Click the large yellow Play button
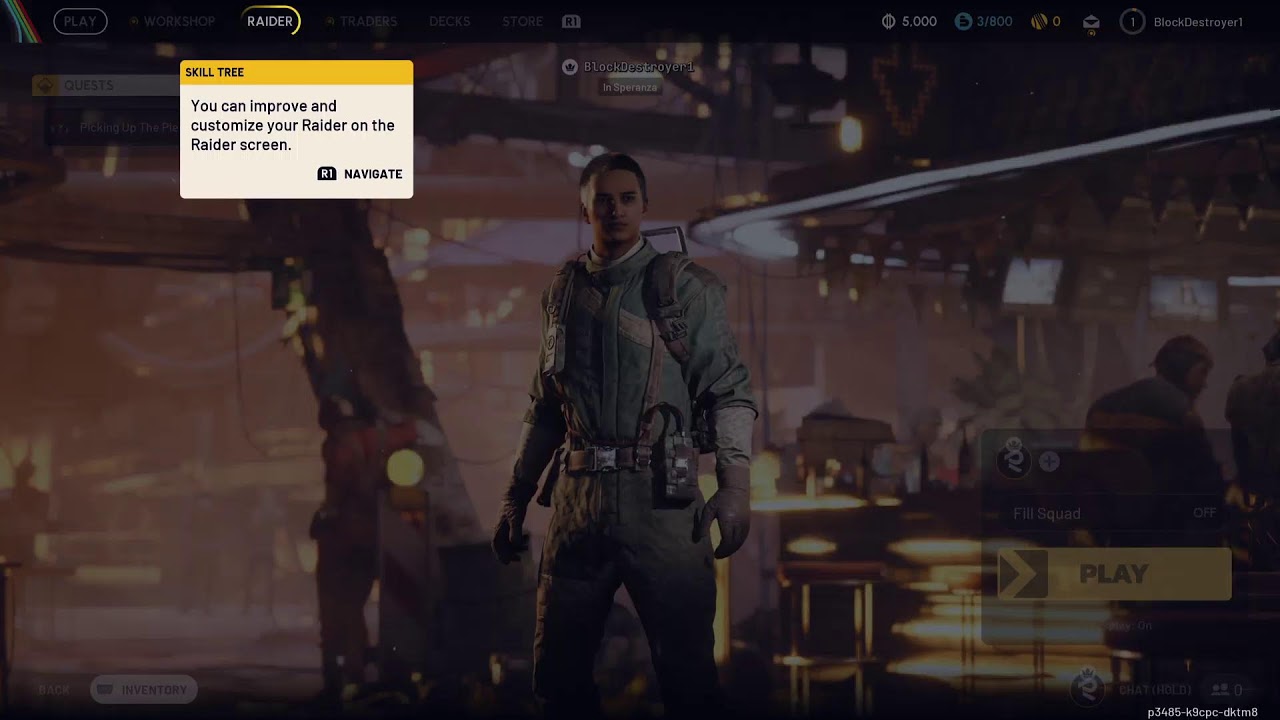Image resolution: width=1280 pixels, height=720 pixels. pos(1114,574)
